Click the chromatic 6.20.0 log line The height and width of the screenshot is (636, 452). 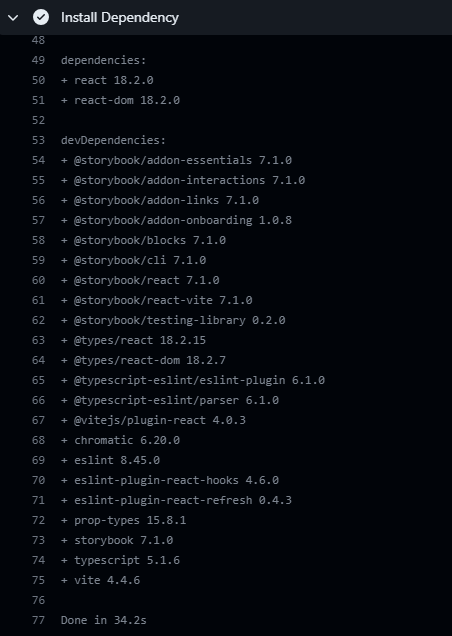click(x=121, y=440)
